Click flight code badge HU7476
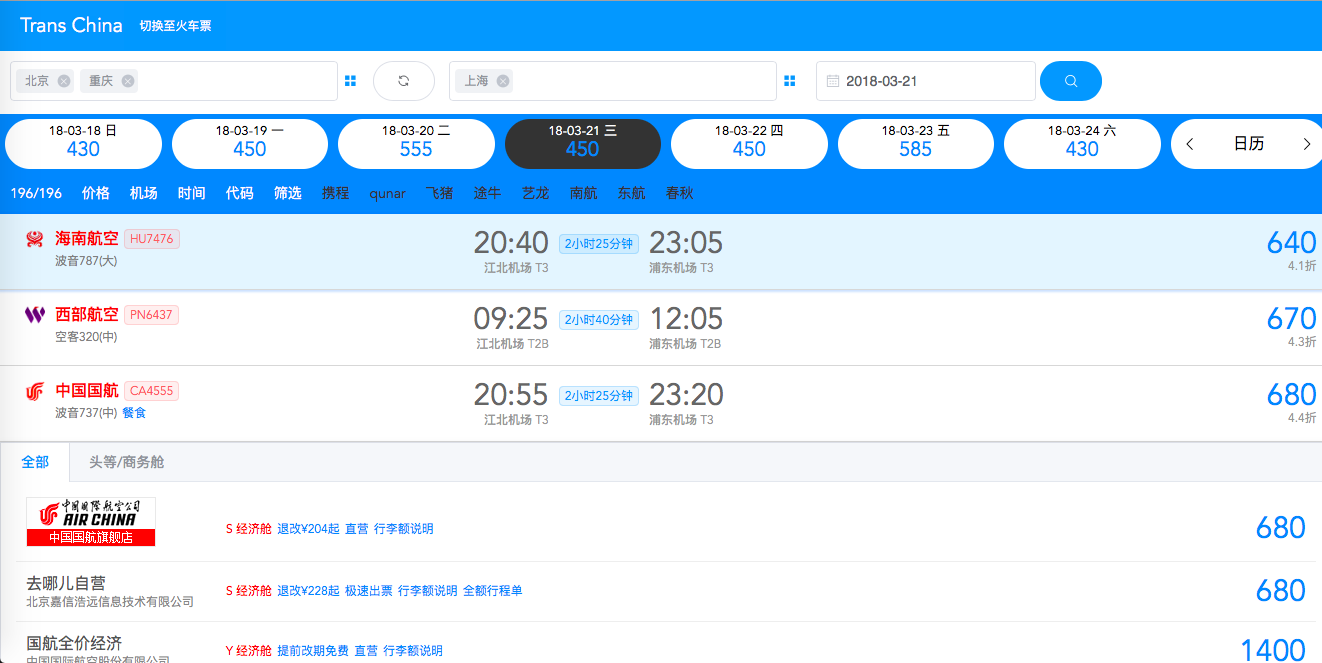 point(152,239)
